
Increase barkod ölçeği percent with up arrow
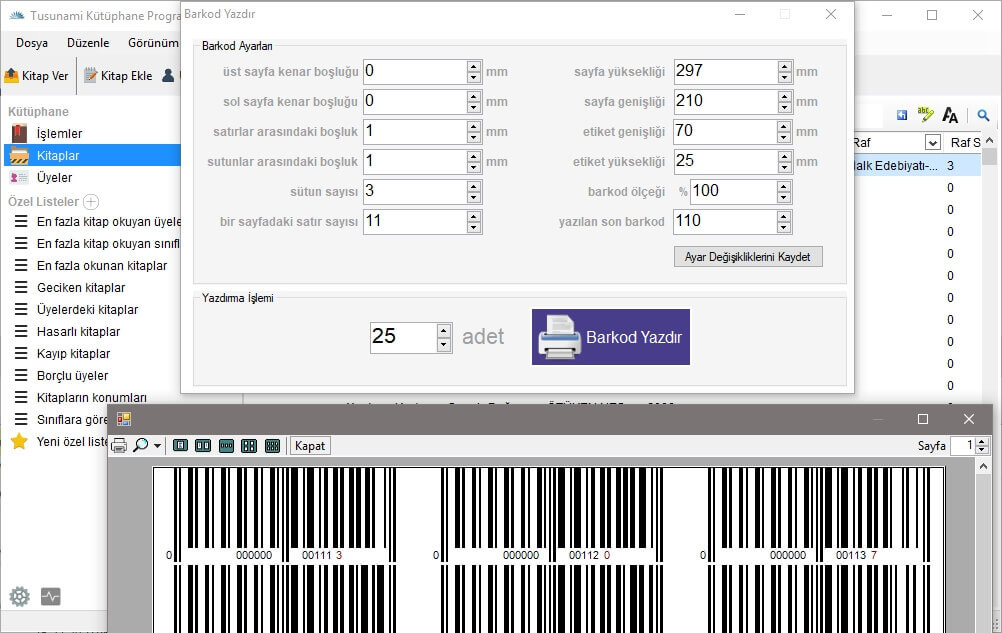click(x=785, y=186)
